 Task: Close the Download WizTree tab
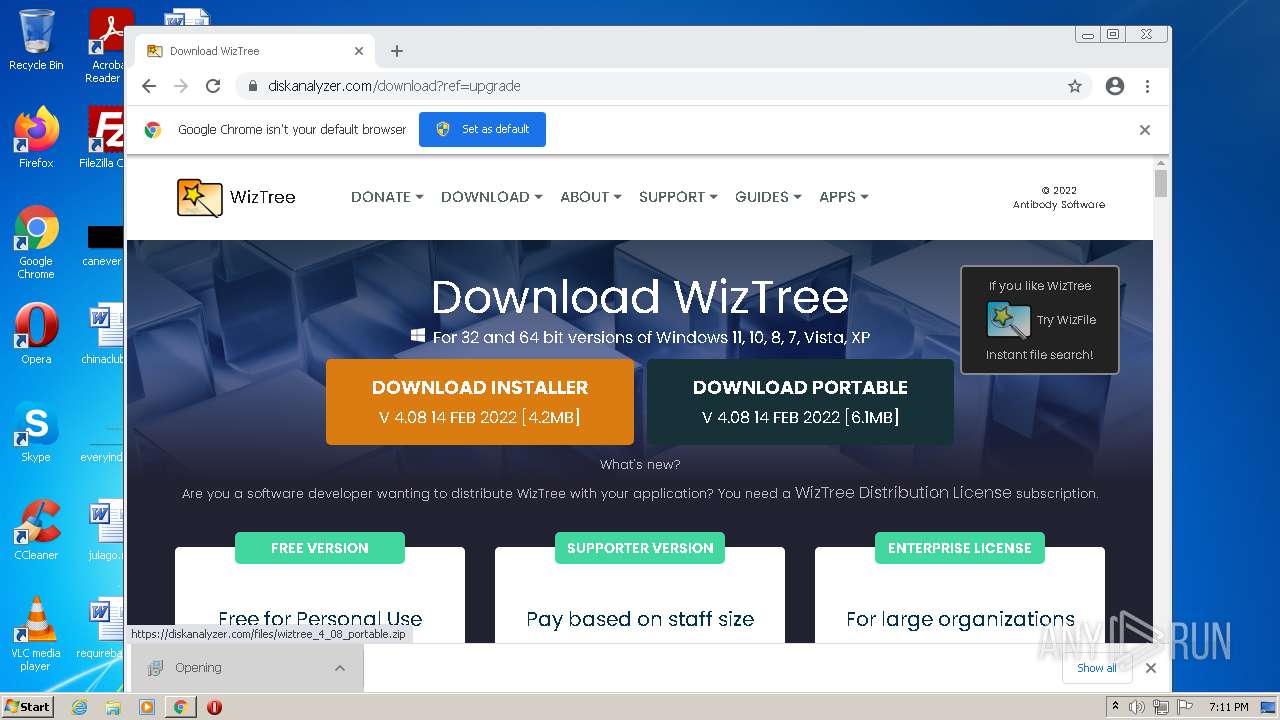click(359, 51)
